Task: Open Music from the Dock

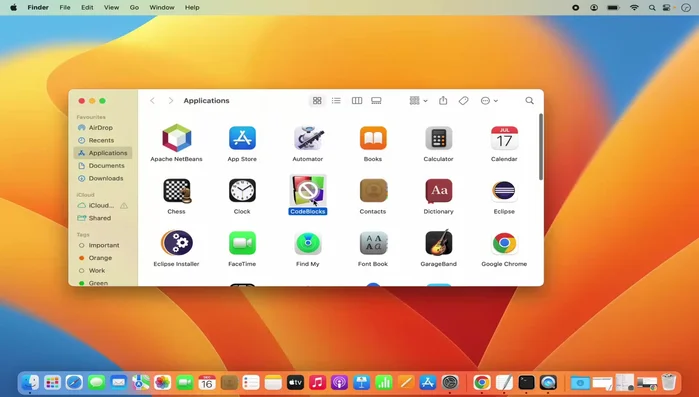Action: (x=317, y=382)
